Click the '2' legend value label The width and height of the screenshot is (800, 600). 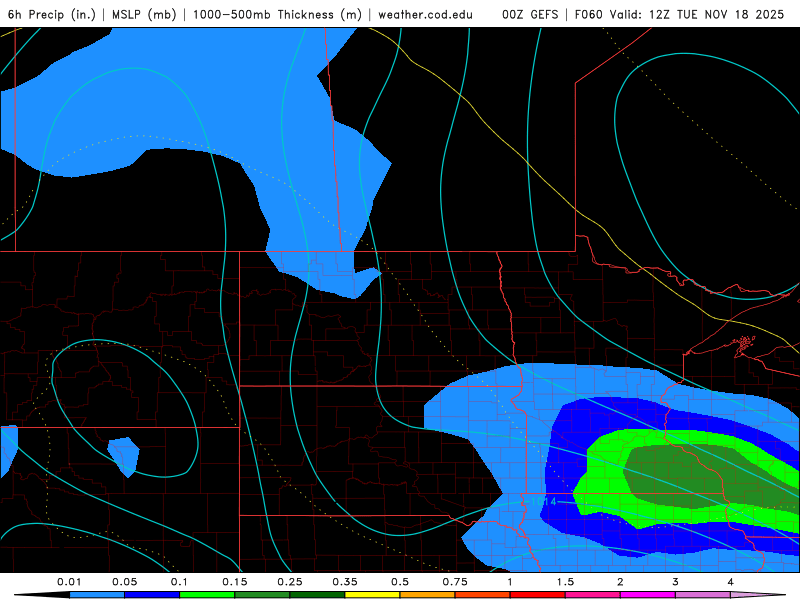tap(620, 582)
